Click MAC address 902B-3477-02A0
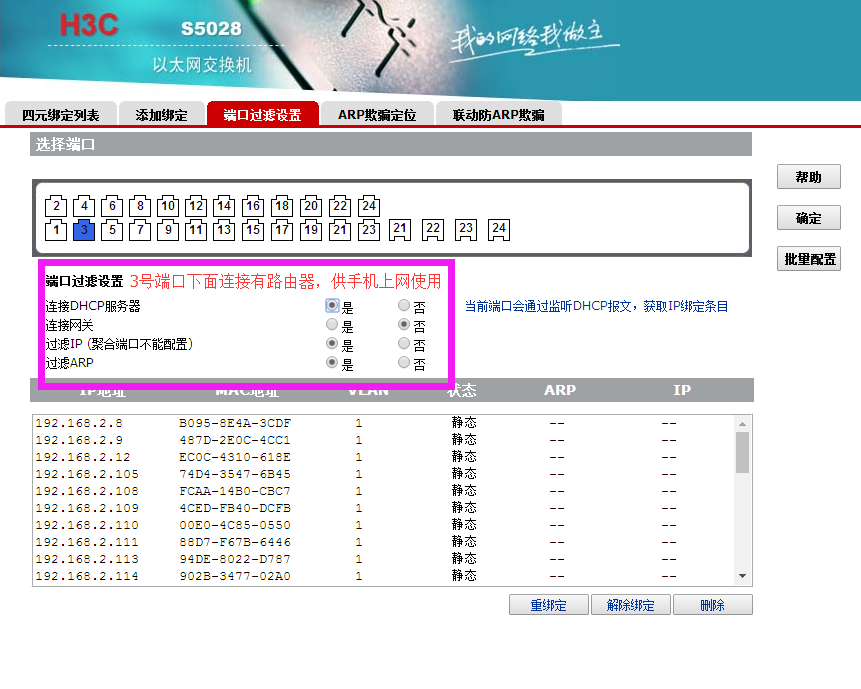Image resolution: width=861 pixels, height=689 pixels. click(x=234, y=576)
